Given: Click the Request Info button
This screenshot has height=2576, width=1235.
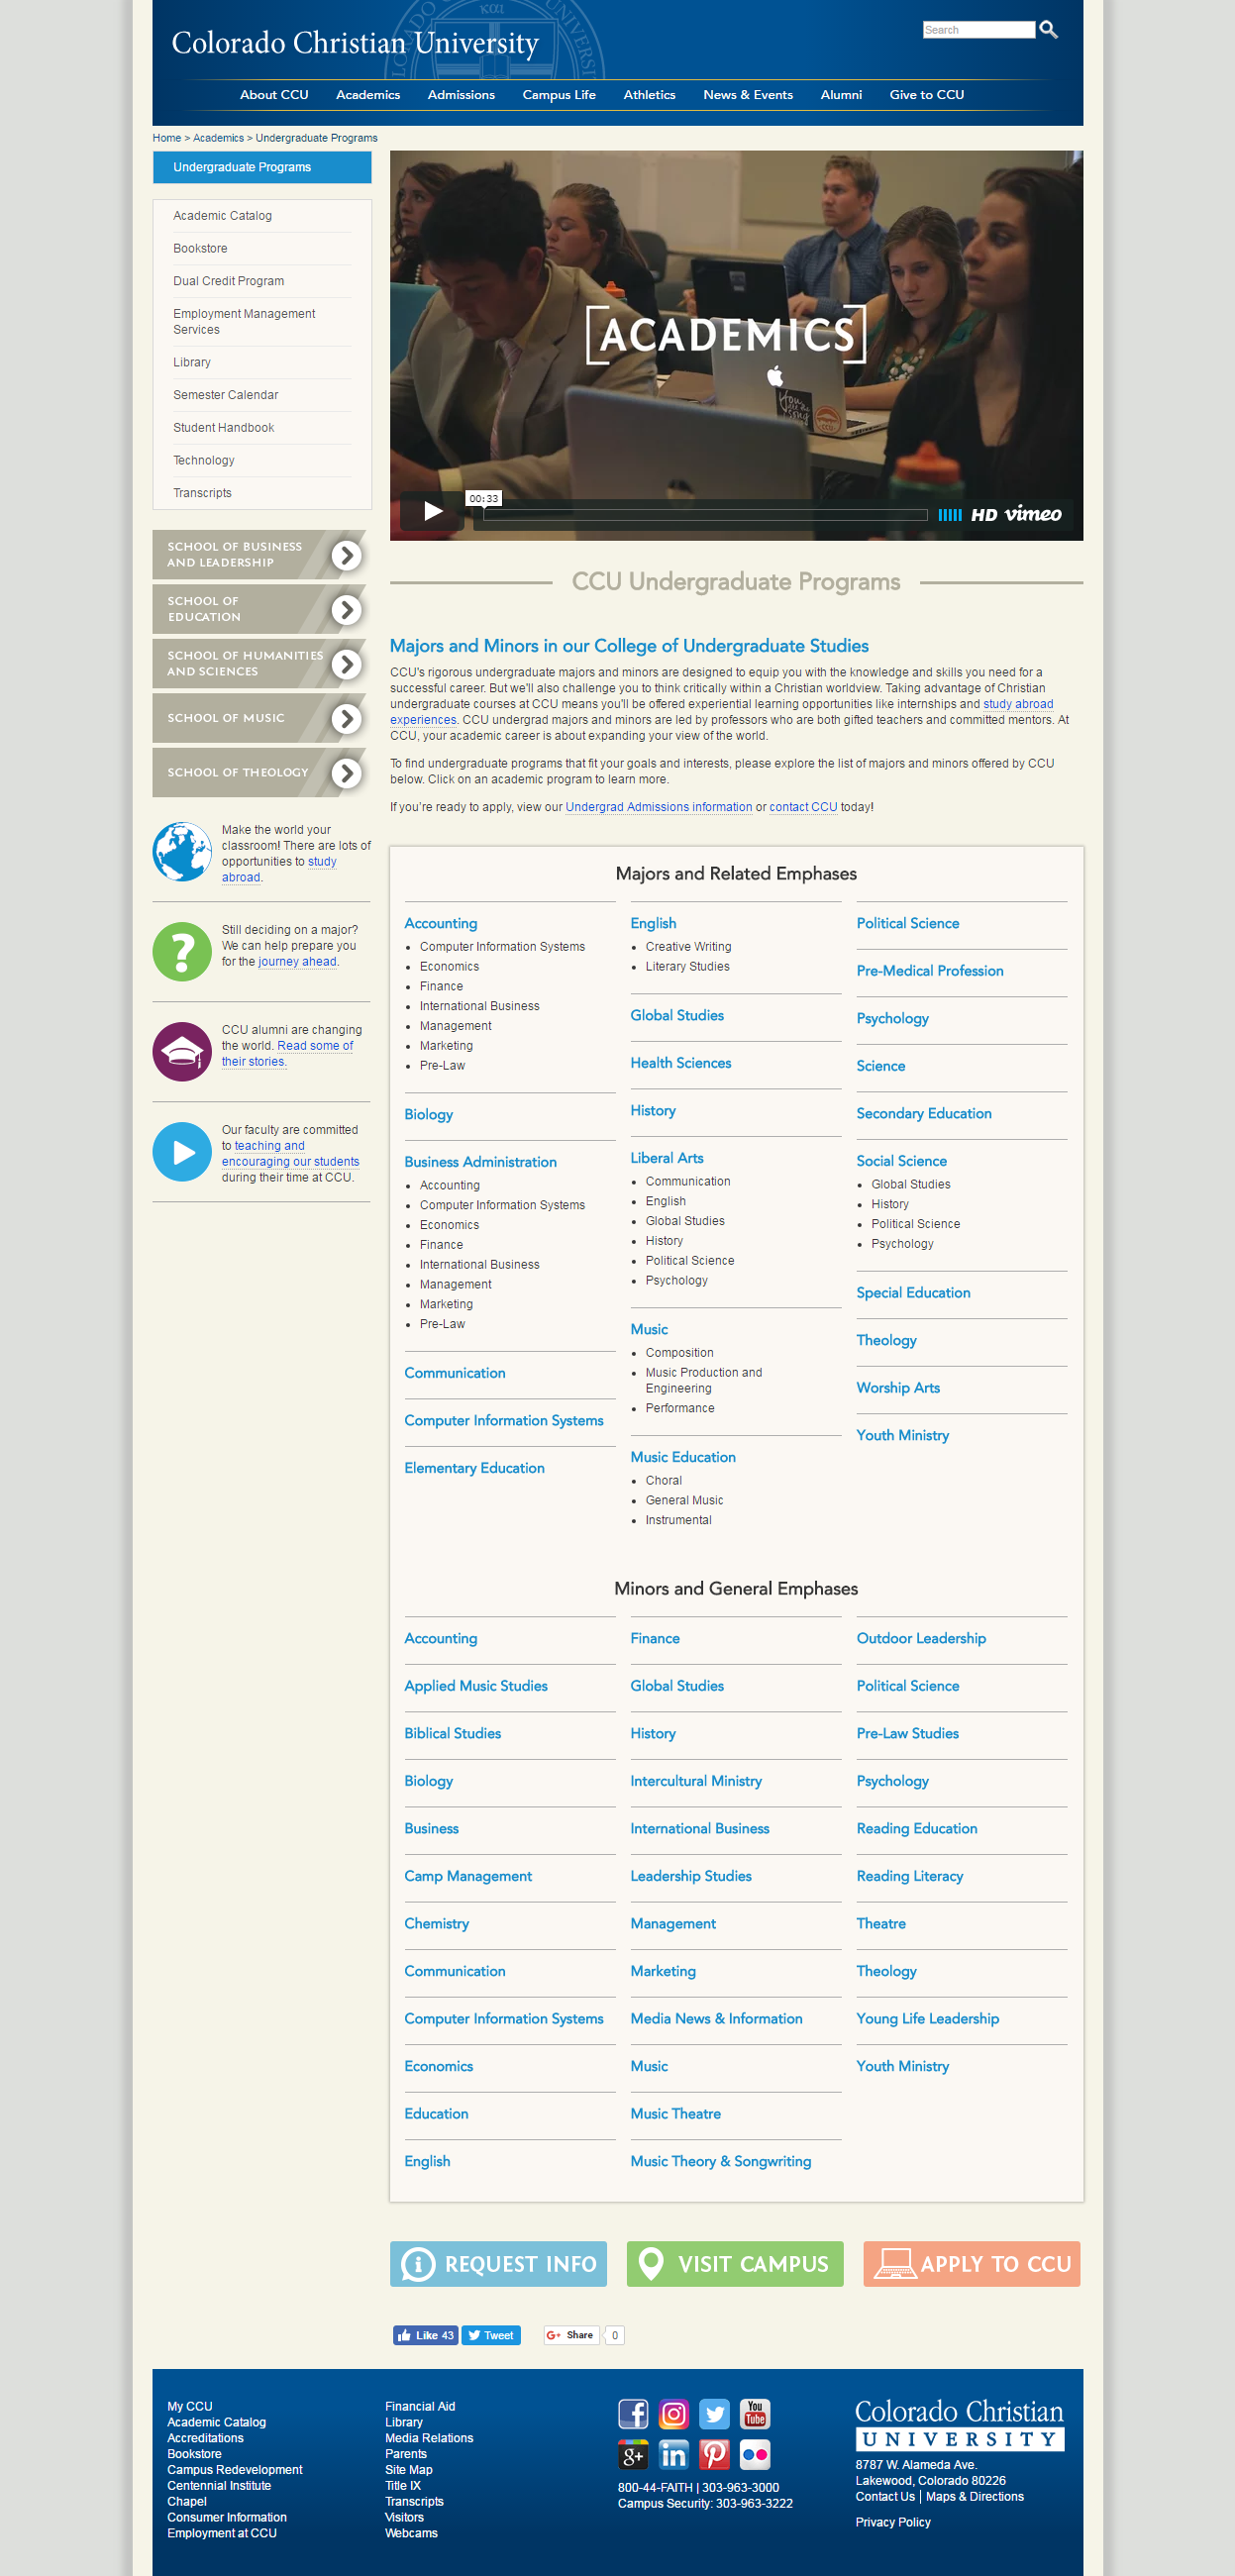Looking at the screenshot, I should click(x=499, y=2264).
